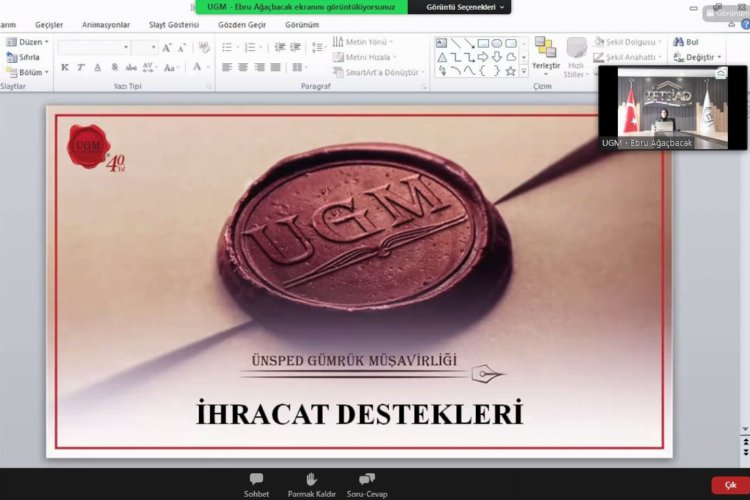The width and height of the screenshot is (750, 500).
Task: Click Metni Hizala align text button
Action: pos(365,57)
